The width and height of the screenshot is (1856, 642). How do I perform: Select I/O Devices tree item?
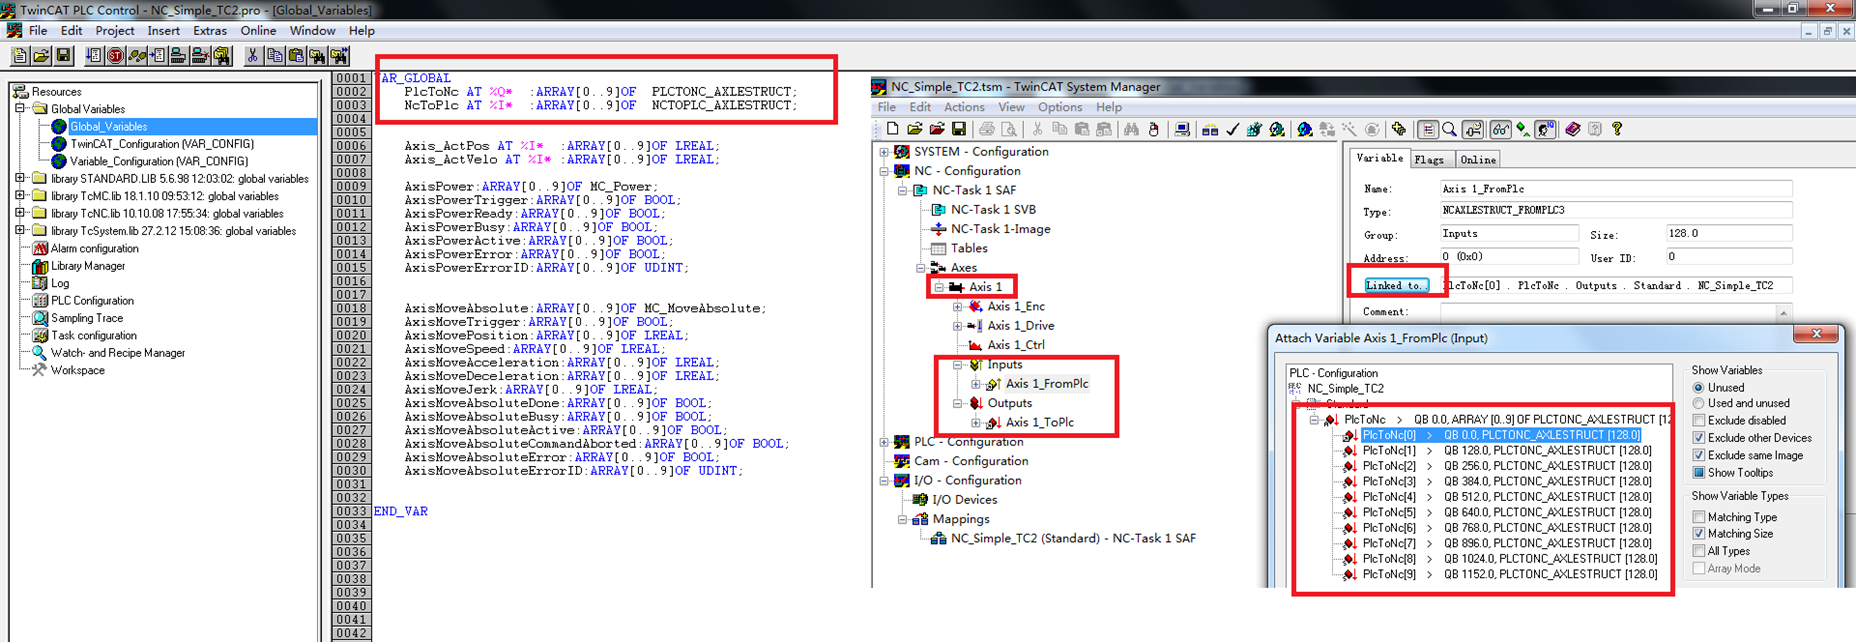click(964, 500)
